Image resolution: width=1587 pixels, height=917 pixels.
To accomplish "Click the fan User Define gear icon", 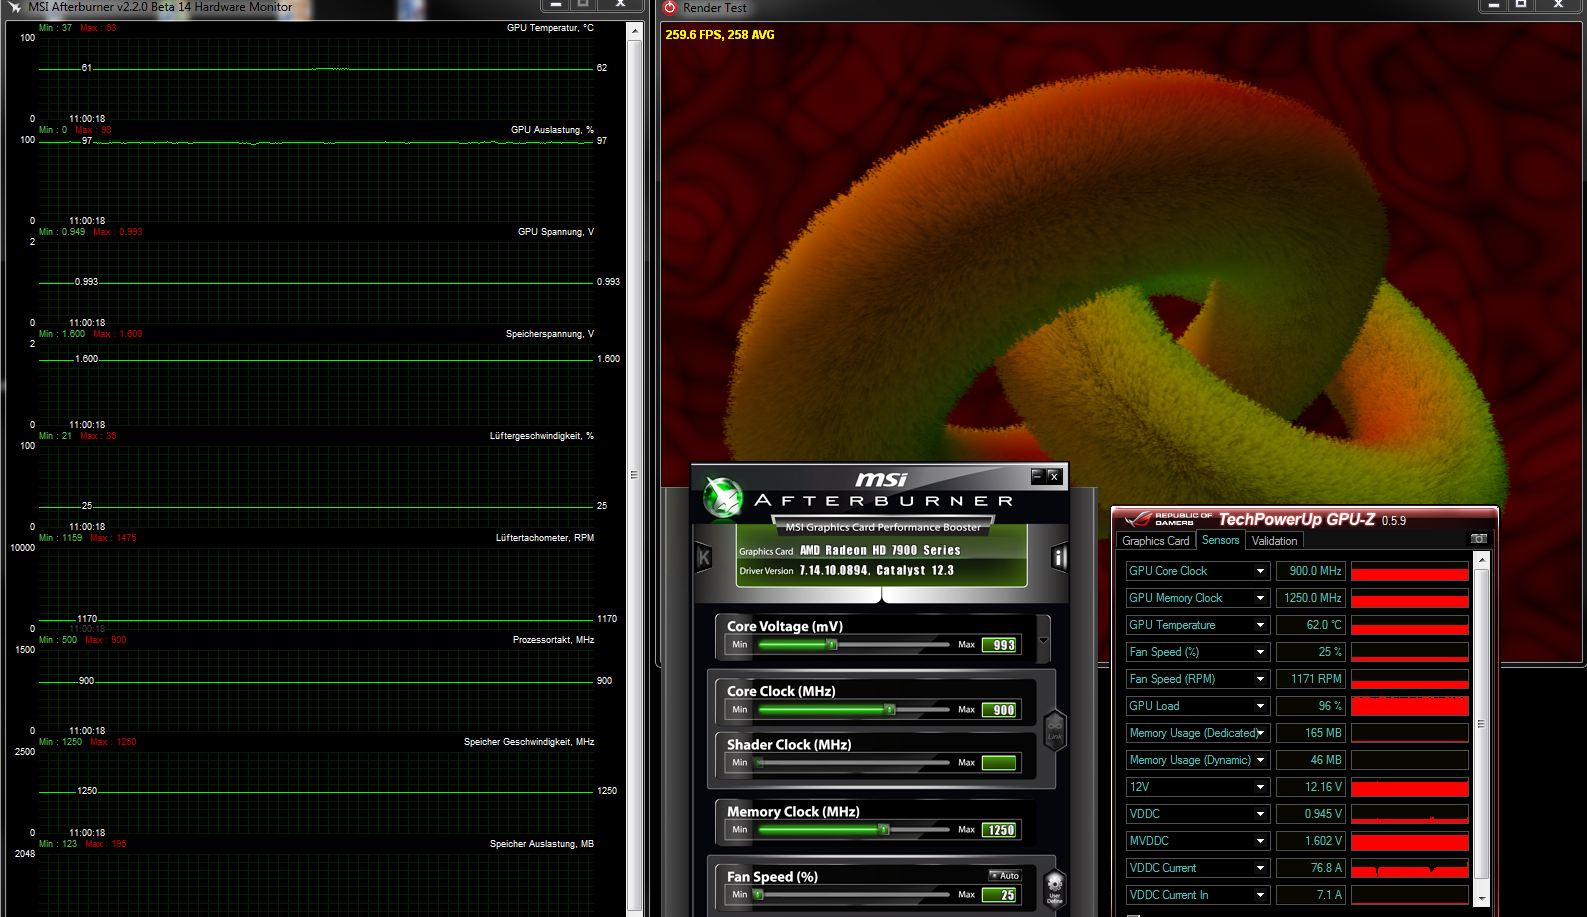I will pos(1054,887).
